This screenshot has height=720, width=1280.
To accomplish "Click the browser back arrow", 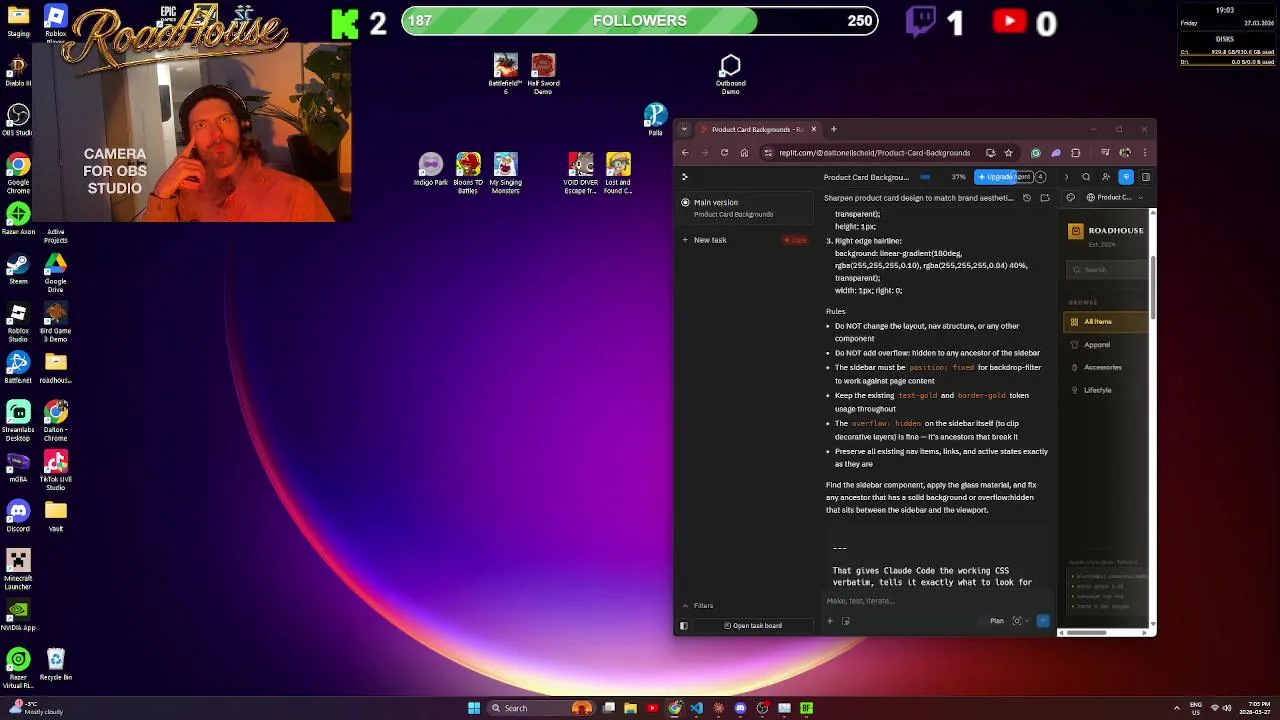I will pos(685,153).
